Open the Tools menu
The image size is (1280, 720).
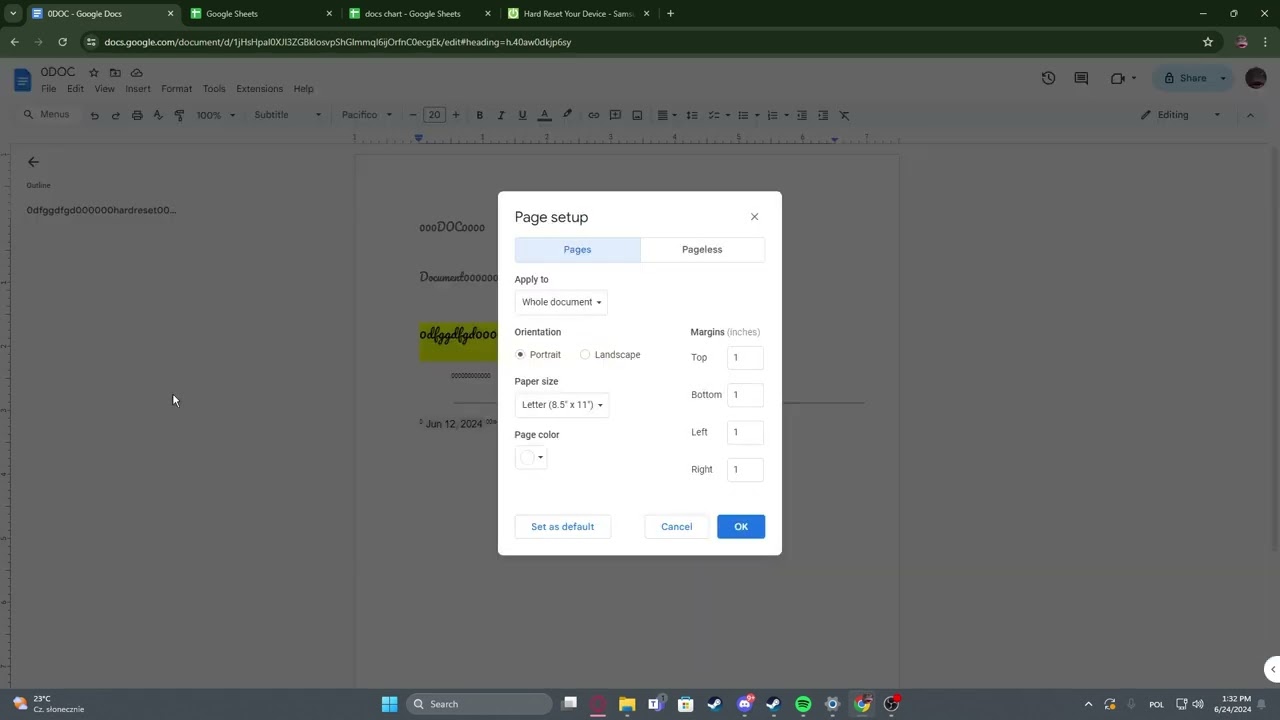point(214,89)
